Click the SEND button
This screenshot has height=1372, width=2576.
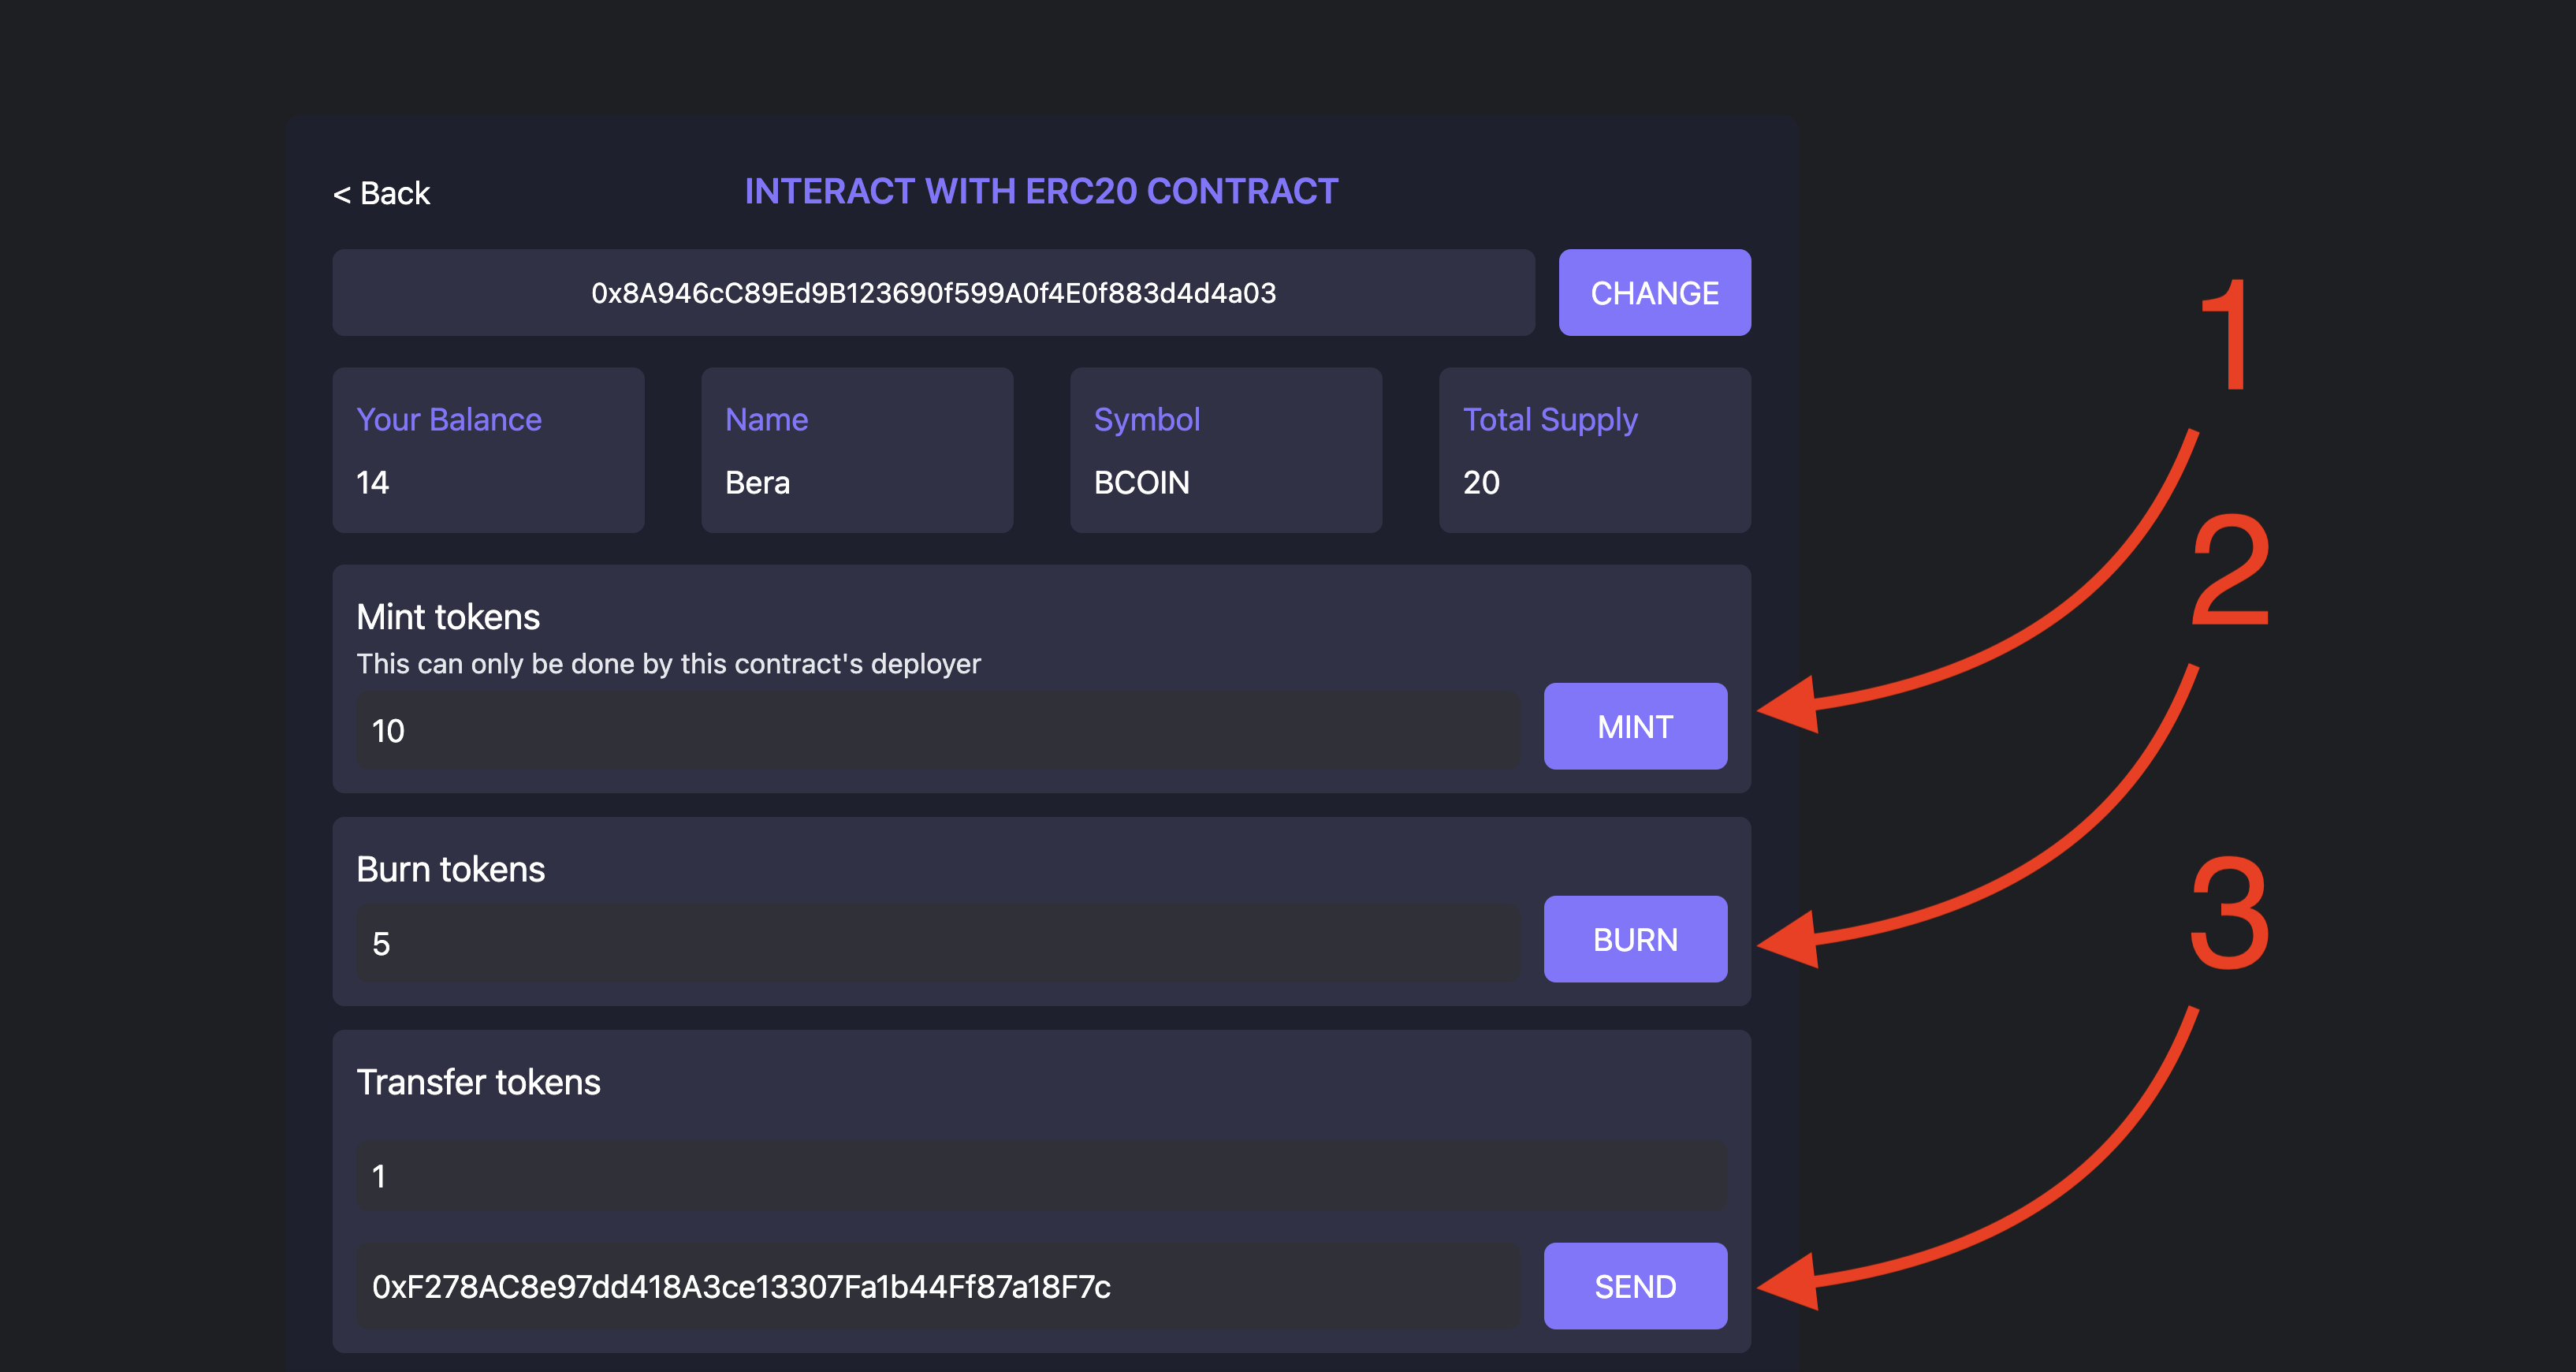[1634, 1286]
